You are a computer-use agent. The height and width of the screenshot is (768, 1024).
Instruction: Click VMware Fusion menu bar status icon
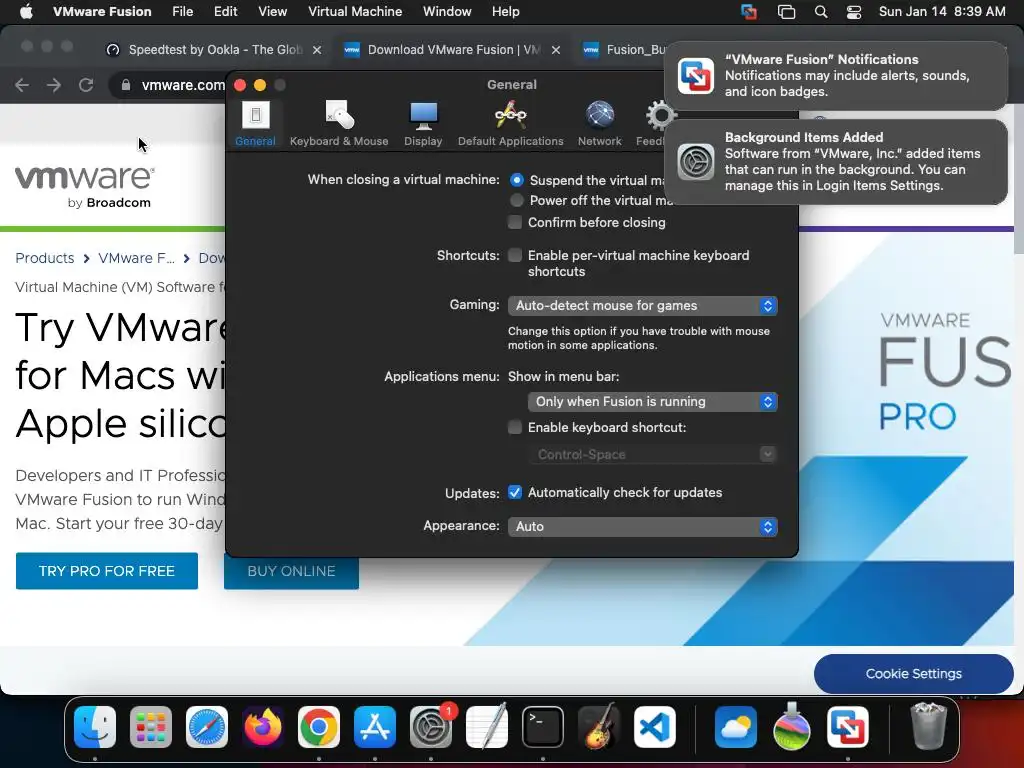click(x=749, y=12)
